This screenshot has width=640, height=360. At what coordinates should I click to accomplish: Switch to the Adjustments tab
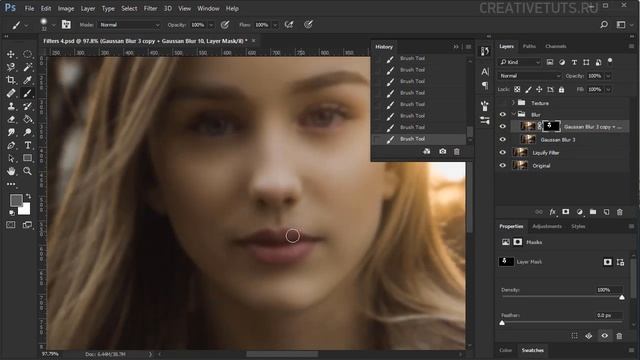click(x=547, y=226)
